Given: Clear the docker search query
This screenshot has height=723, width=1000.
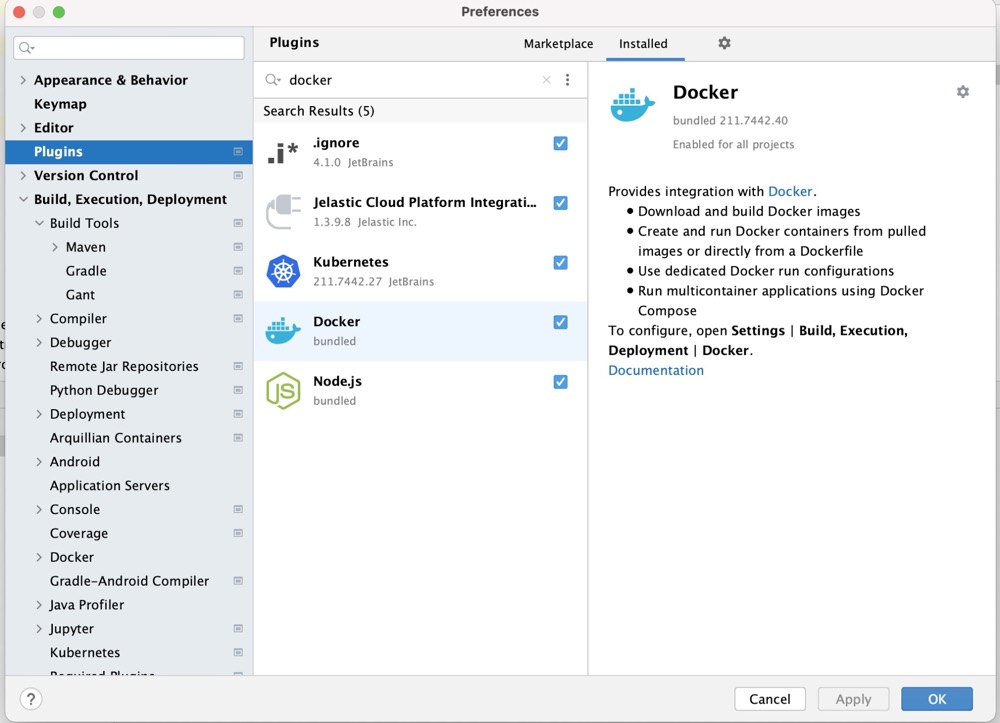Looking at the screenshot, I should [x=546, y=80].
